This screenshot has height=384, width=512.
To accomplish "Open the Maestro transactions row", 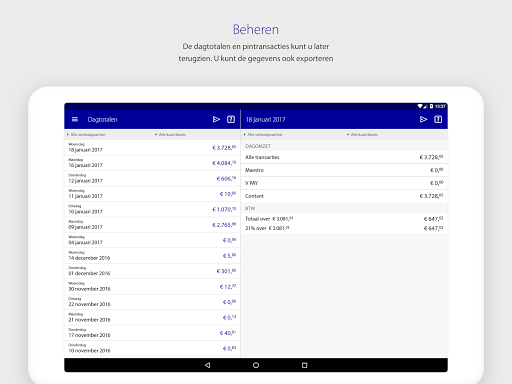I will (x=344, y=170).
